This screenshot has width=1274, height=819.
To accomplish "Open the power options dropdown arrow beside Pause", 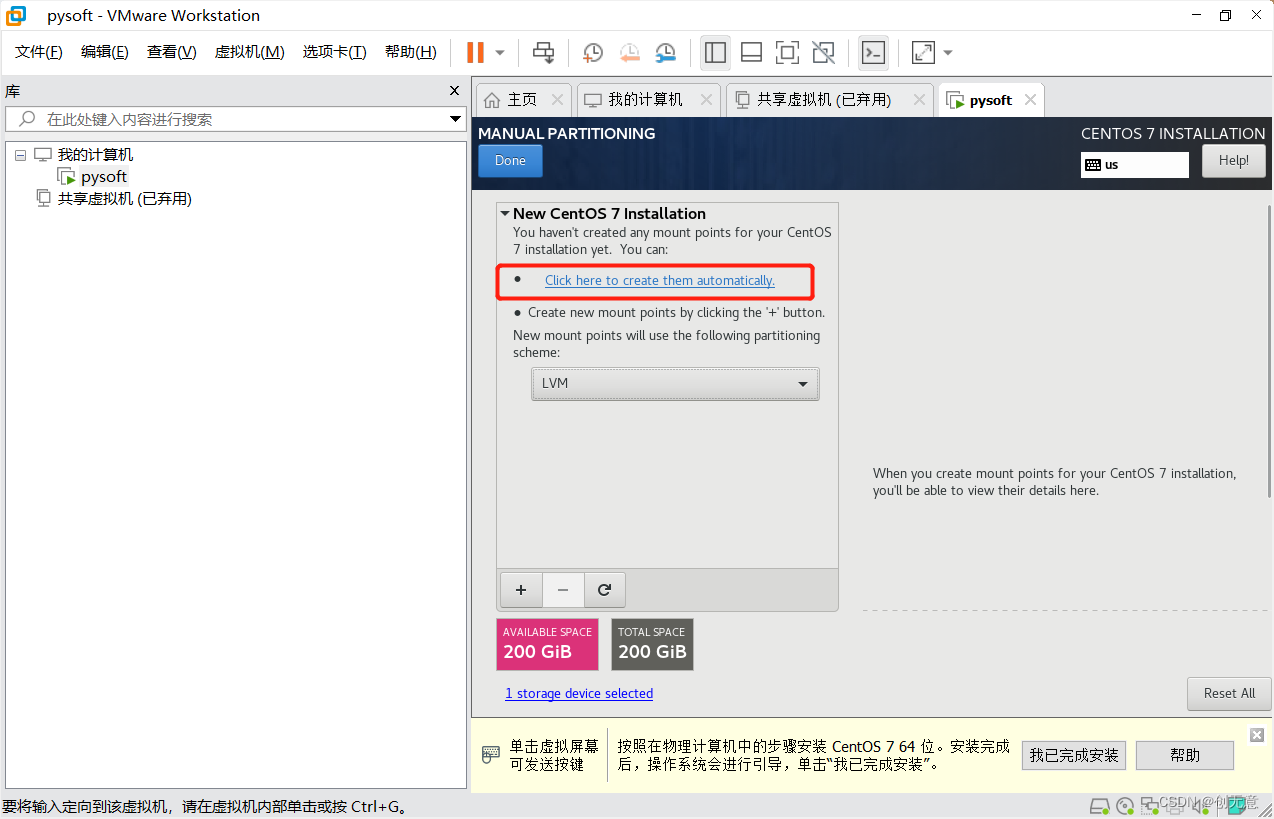I will coord(500,52).
